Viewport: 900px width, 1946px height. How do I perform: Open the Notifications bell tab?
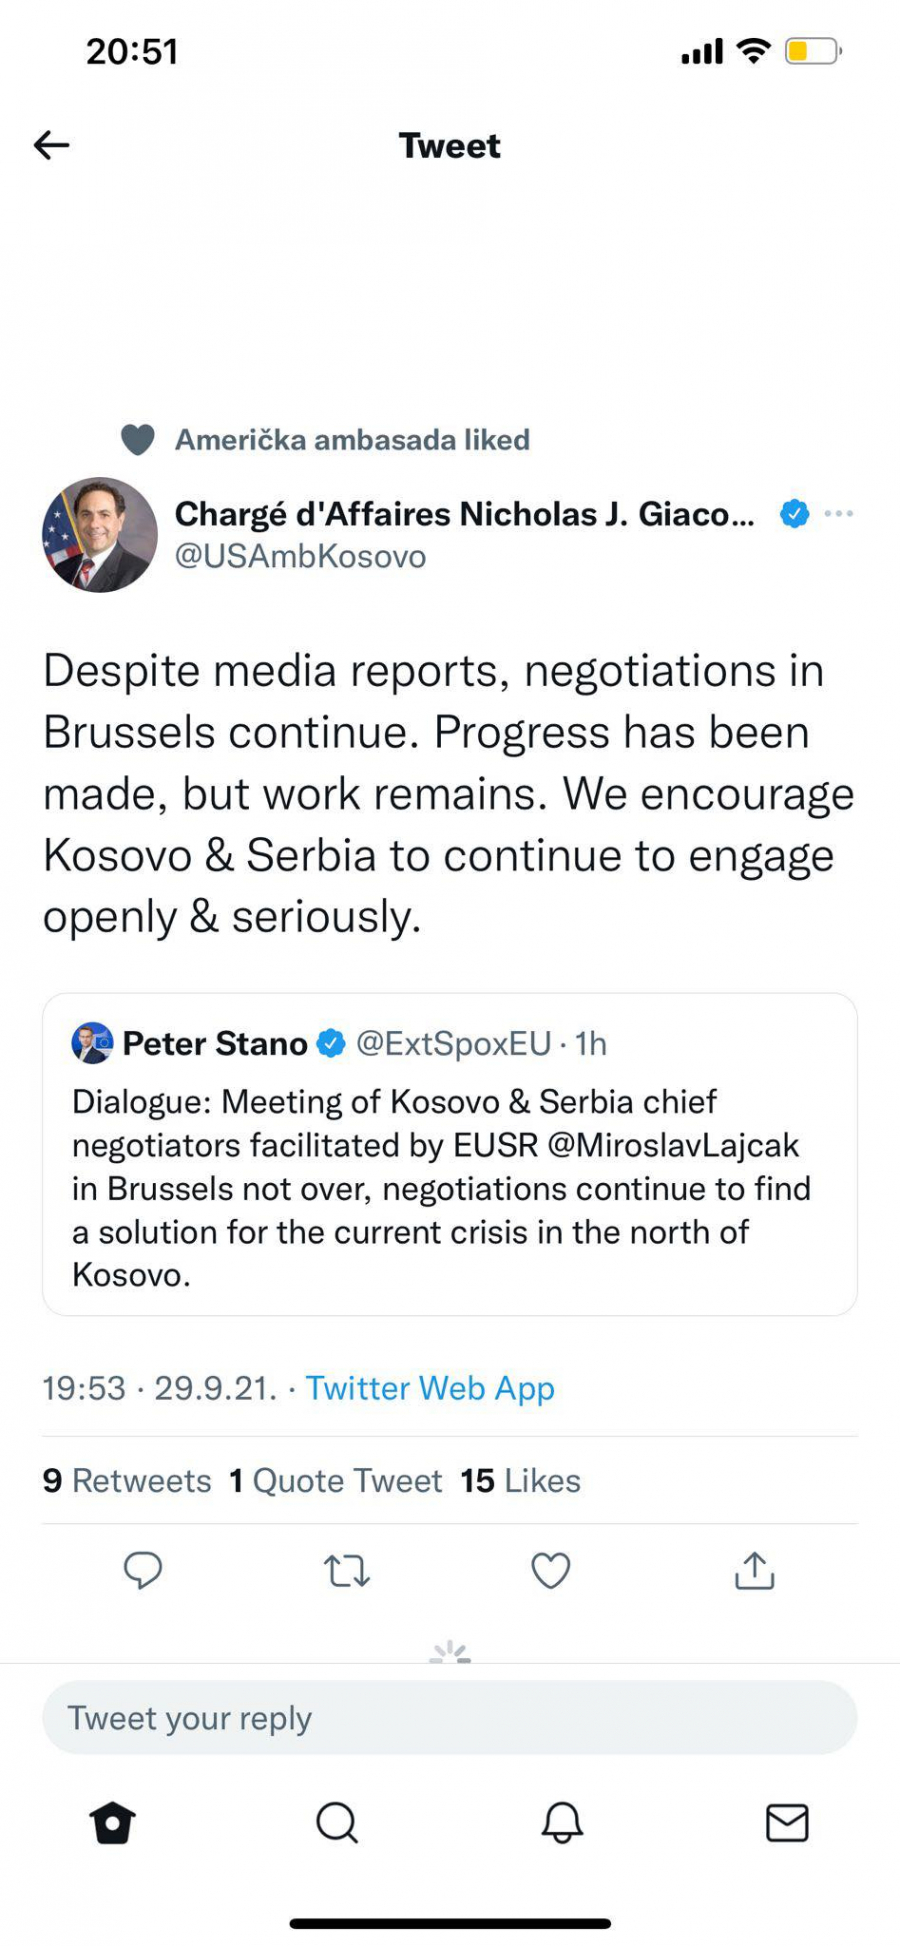tap(562, 1822)
